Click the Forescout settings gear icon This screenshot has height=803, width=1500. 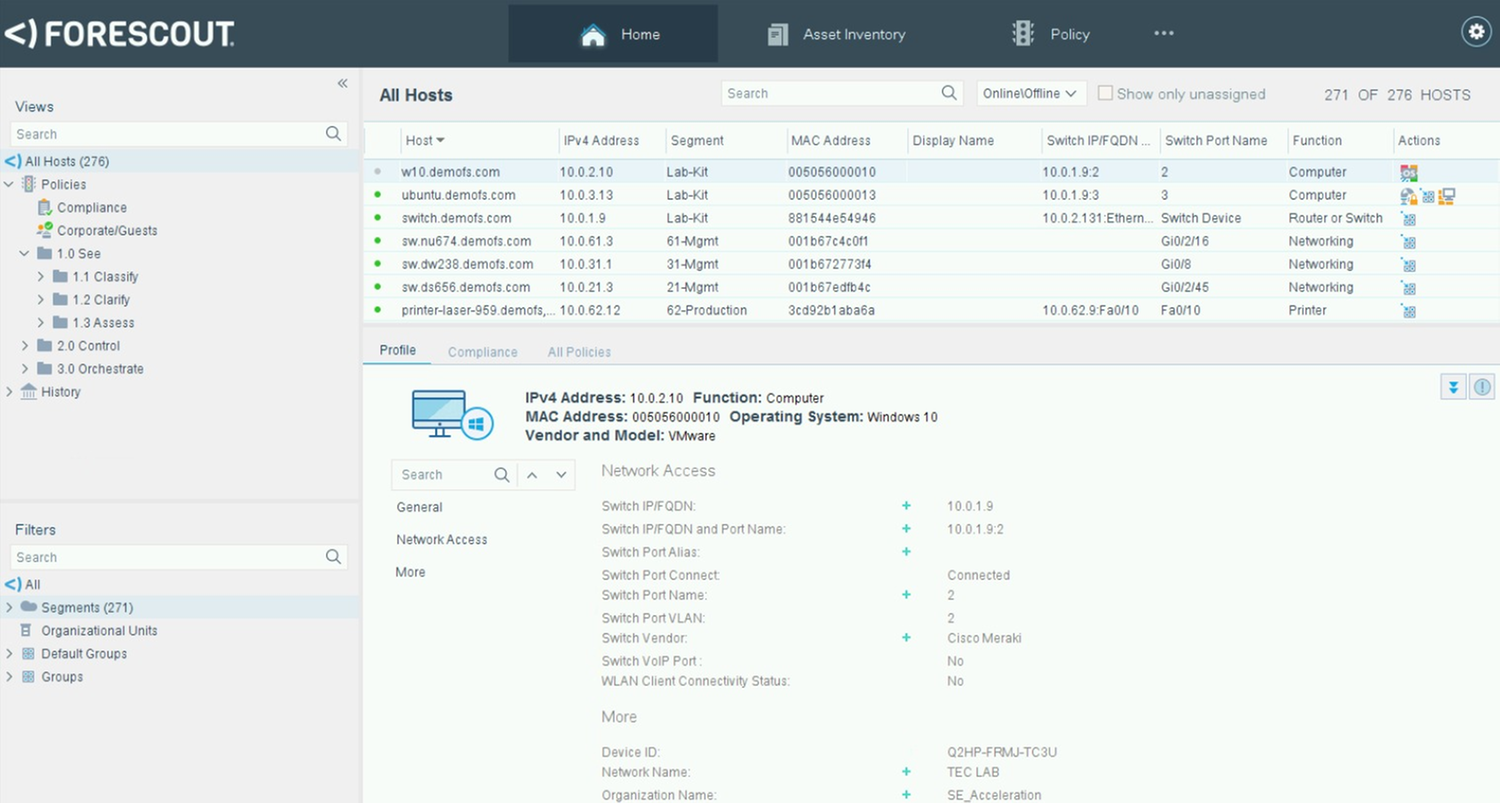[x=1476, y=32]
